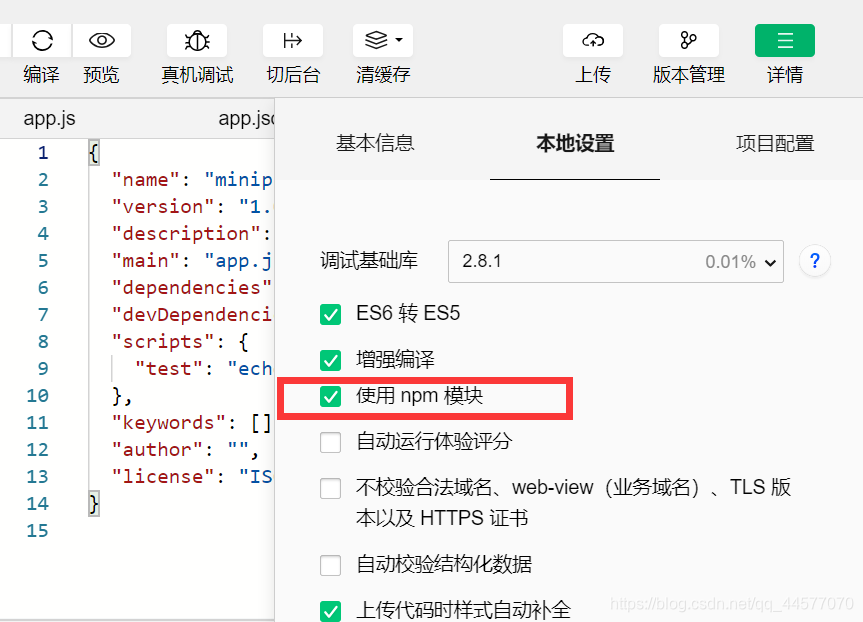Click line number 15 in gutter
Screen dimensions: 863x622
37,531
